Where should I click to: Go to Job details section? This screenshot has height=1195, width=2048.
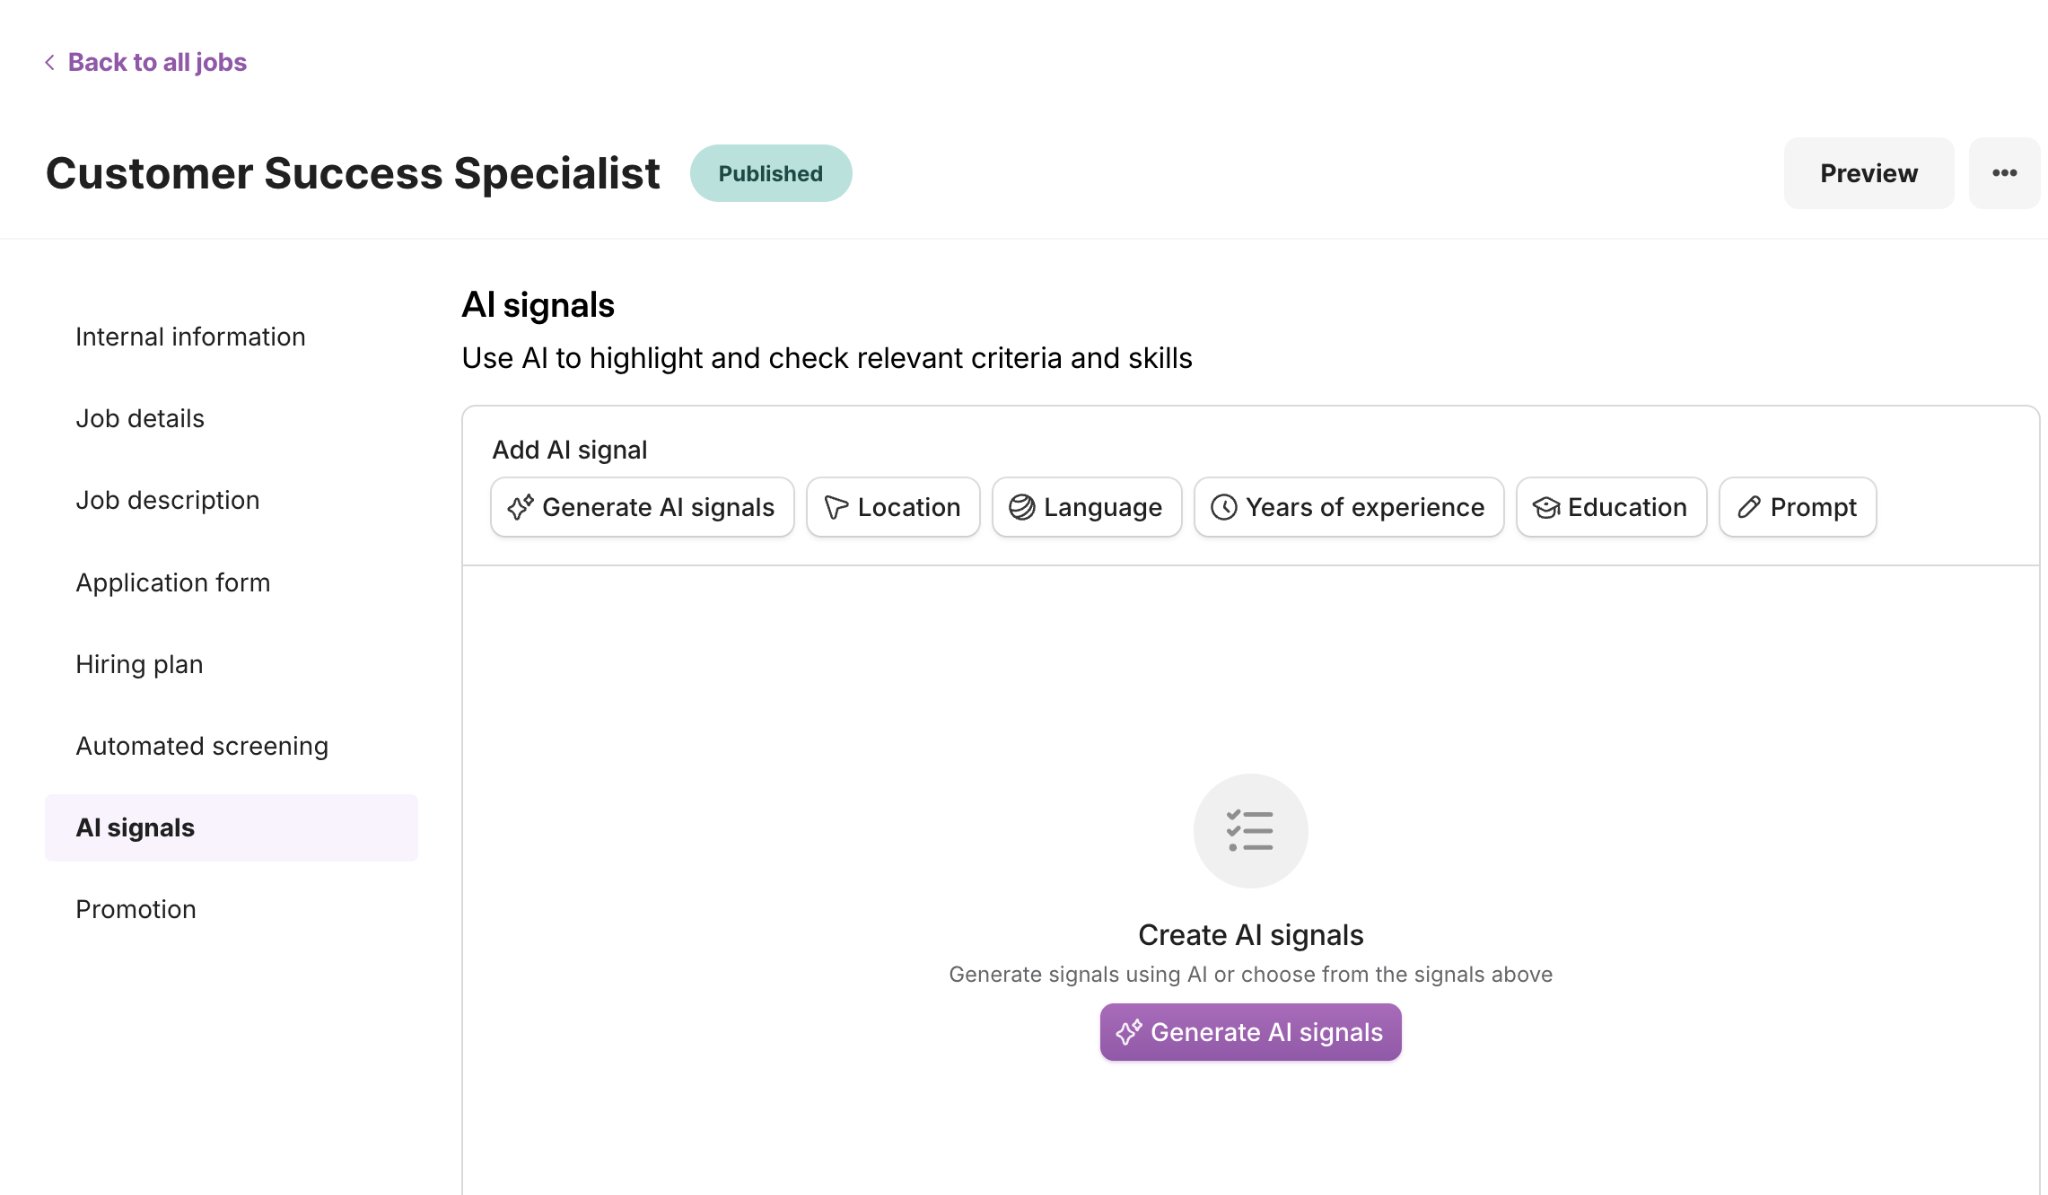140,419
